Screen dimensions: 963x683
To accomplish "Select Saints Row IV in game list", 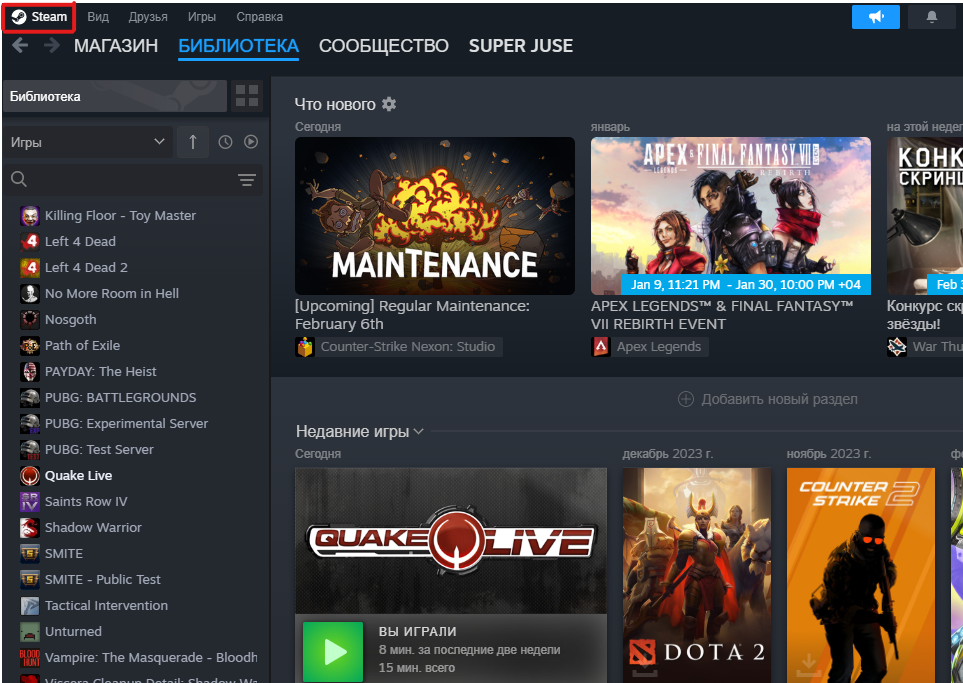I will click(x=86, y=502).
